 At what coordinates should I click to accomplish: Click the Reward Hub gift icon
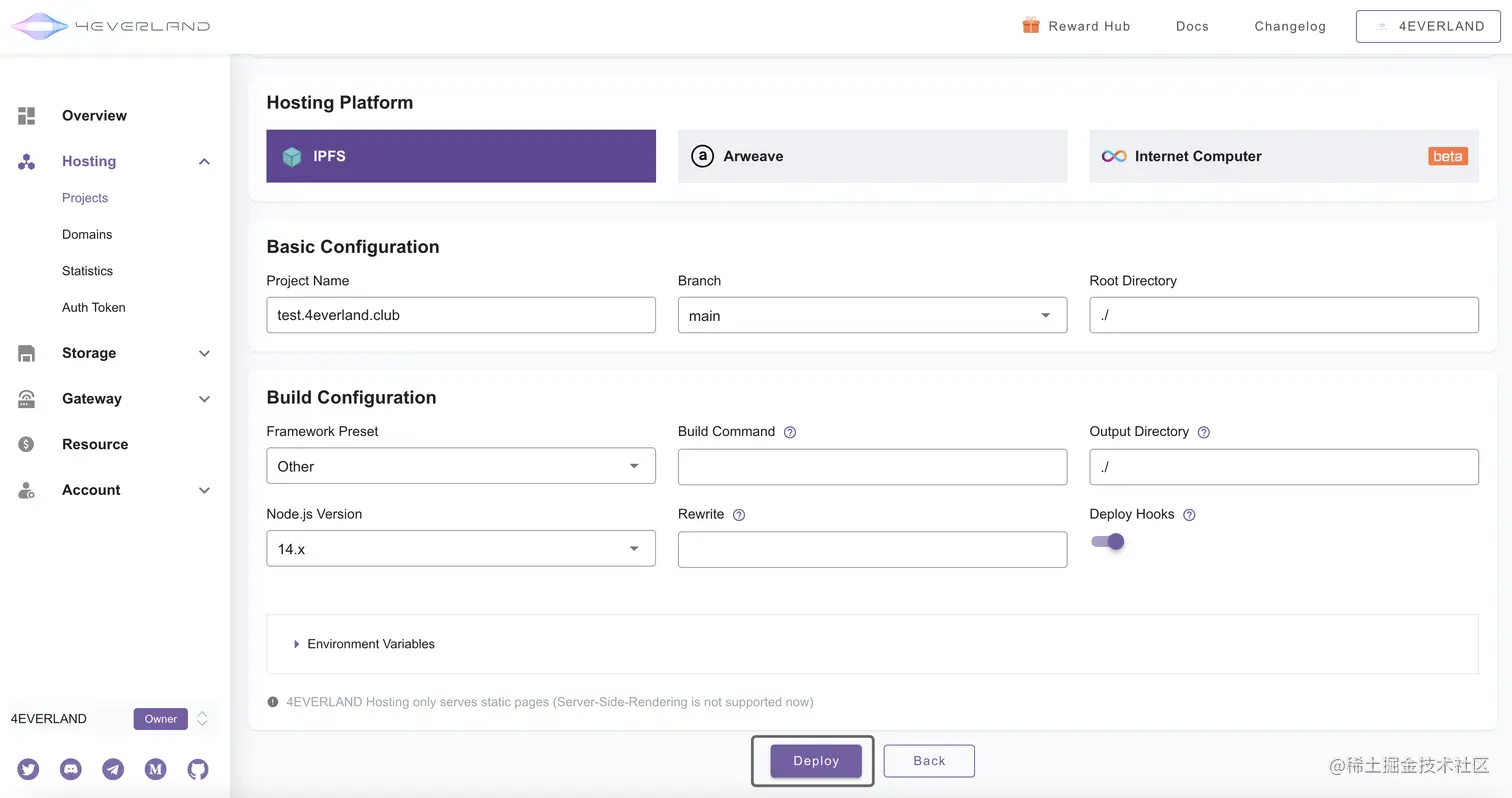click(x=1031, y=26)
